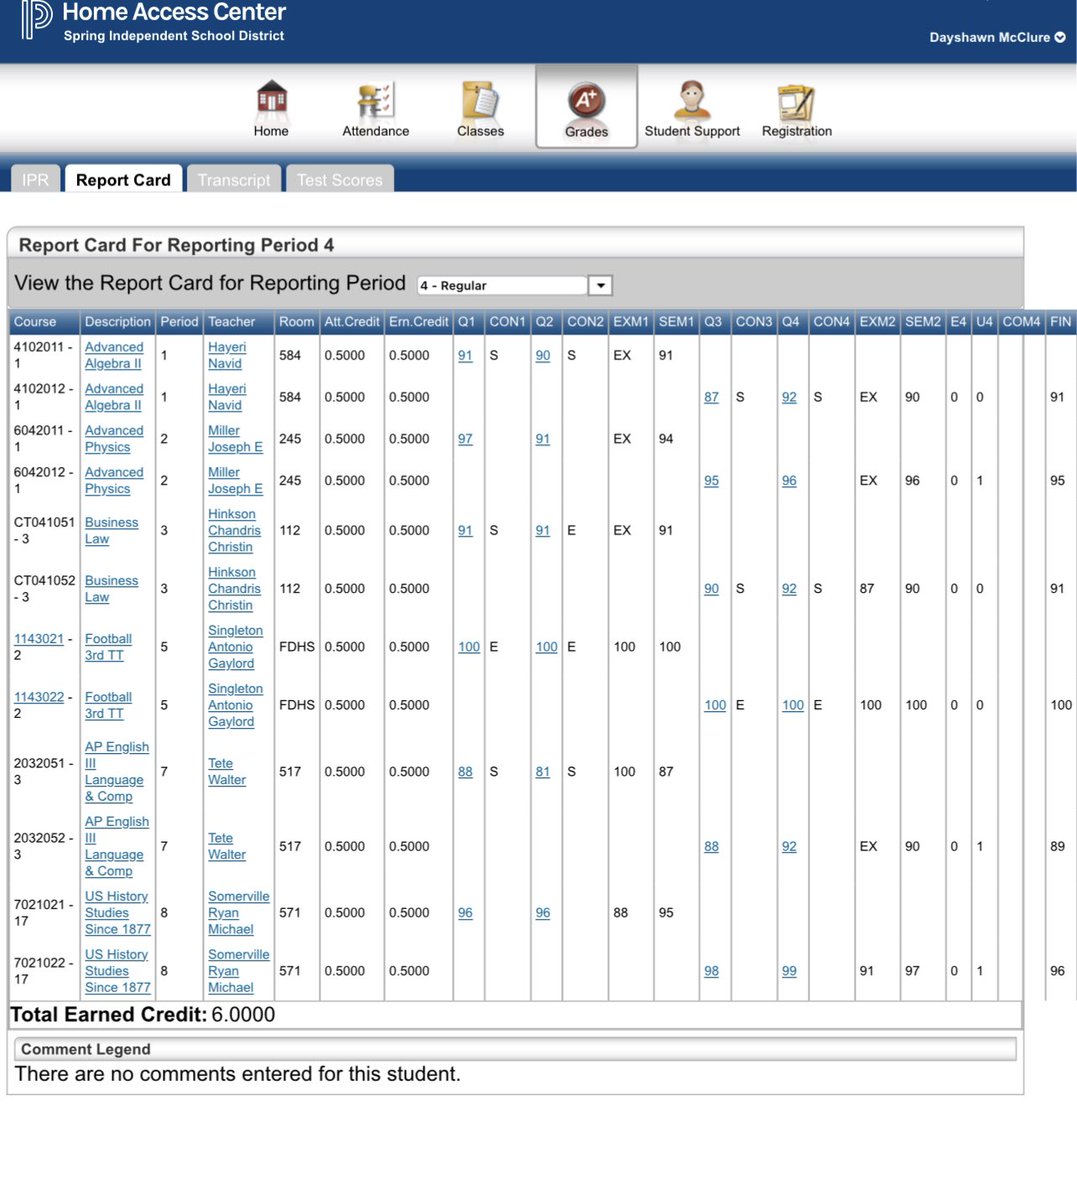Open Football 3rd TT link for course 1143021
The height and width of the screenshot is (1200, 1077).
108,647
